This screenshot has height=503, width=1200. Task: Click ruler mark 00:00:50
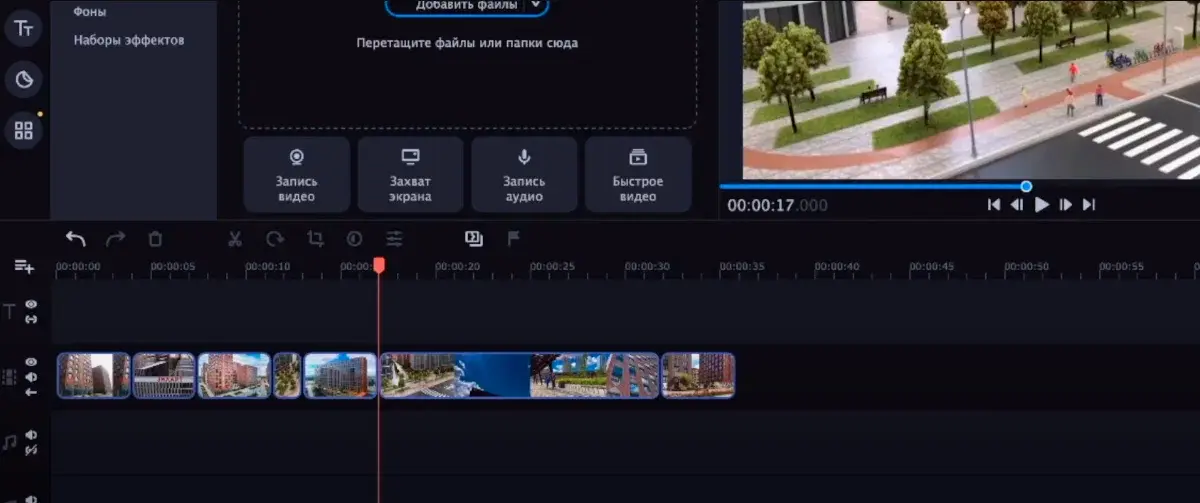(1027, 267)
